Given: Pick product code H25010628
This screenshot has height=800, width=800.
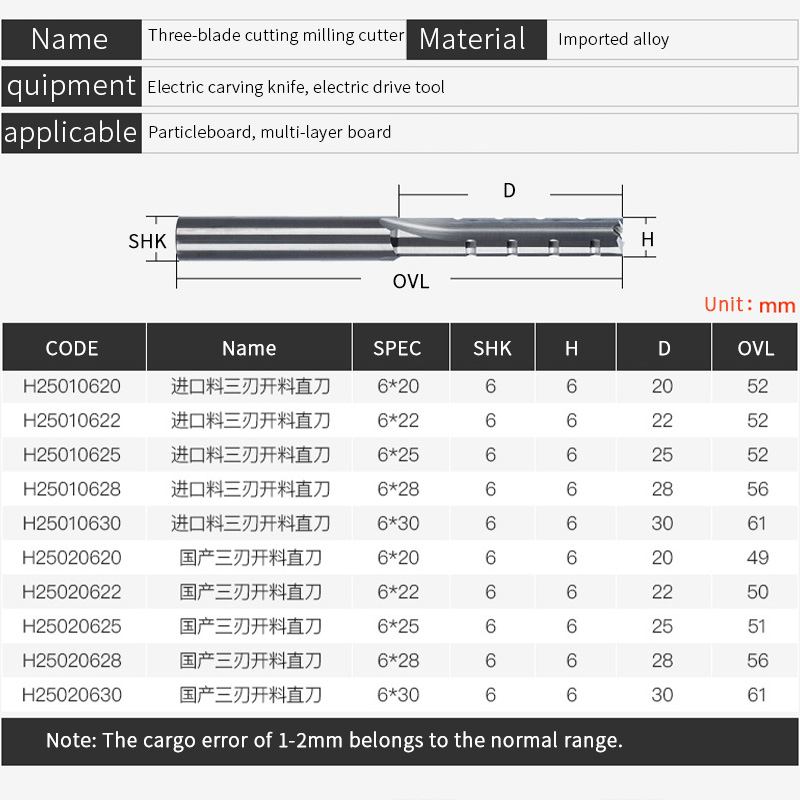Looking at the screenshot, I should pyautogui.click(x=71, y=489).
